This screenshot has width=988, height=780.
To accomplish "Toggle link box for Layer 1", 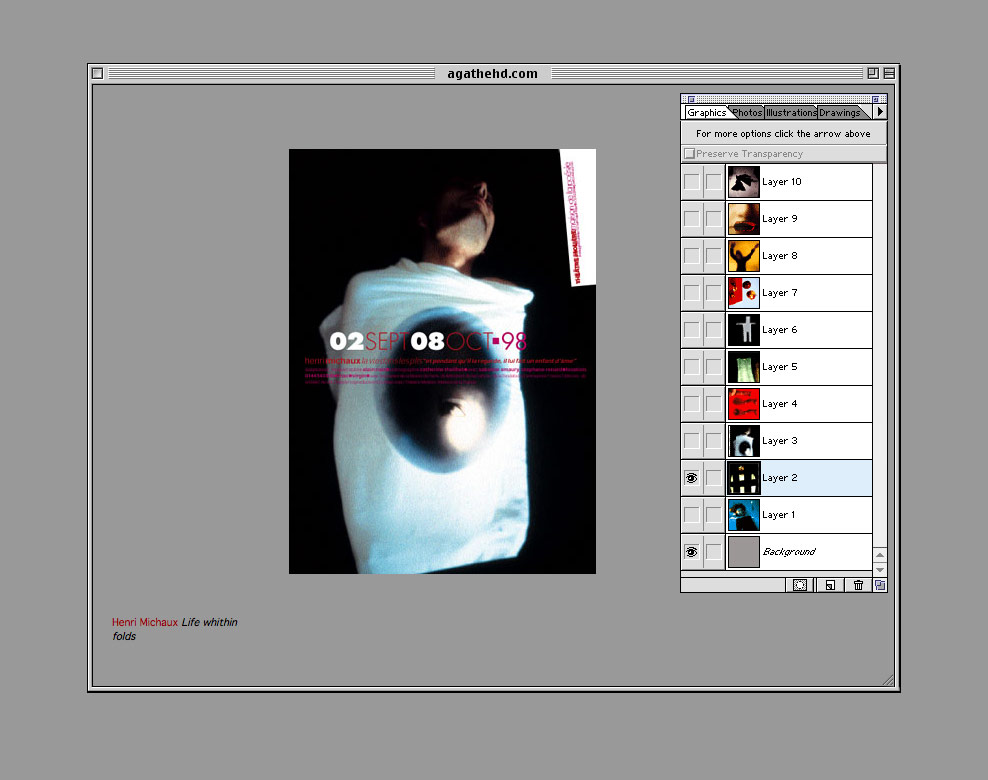I will tap(713, 515).
